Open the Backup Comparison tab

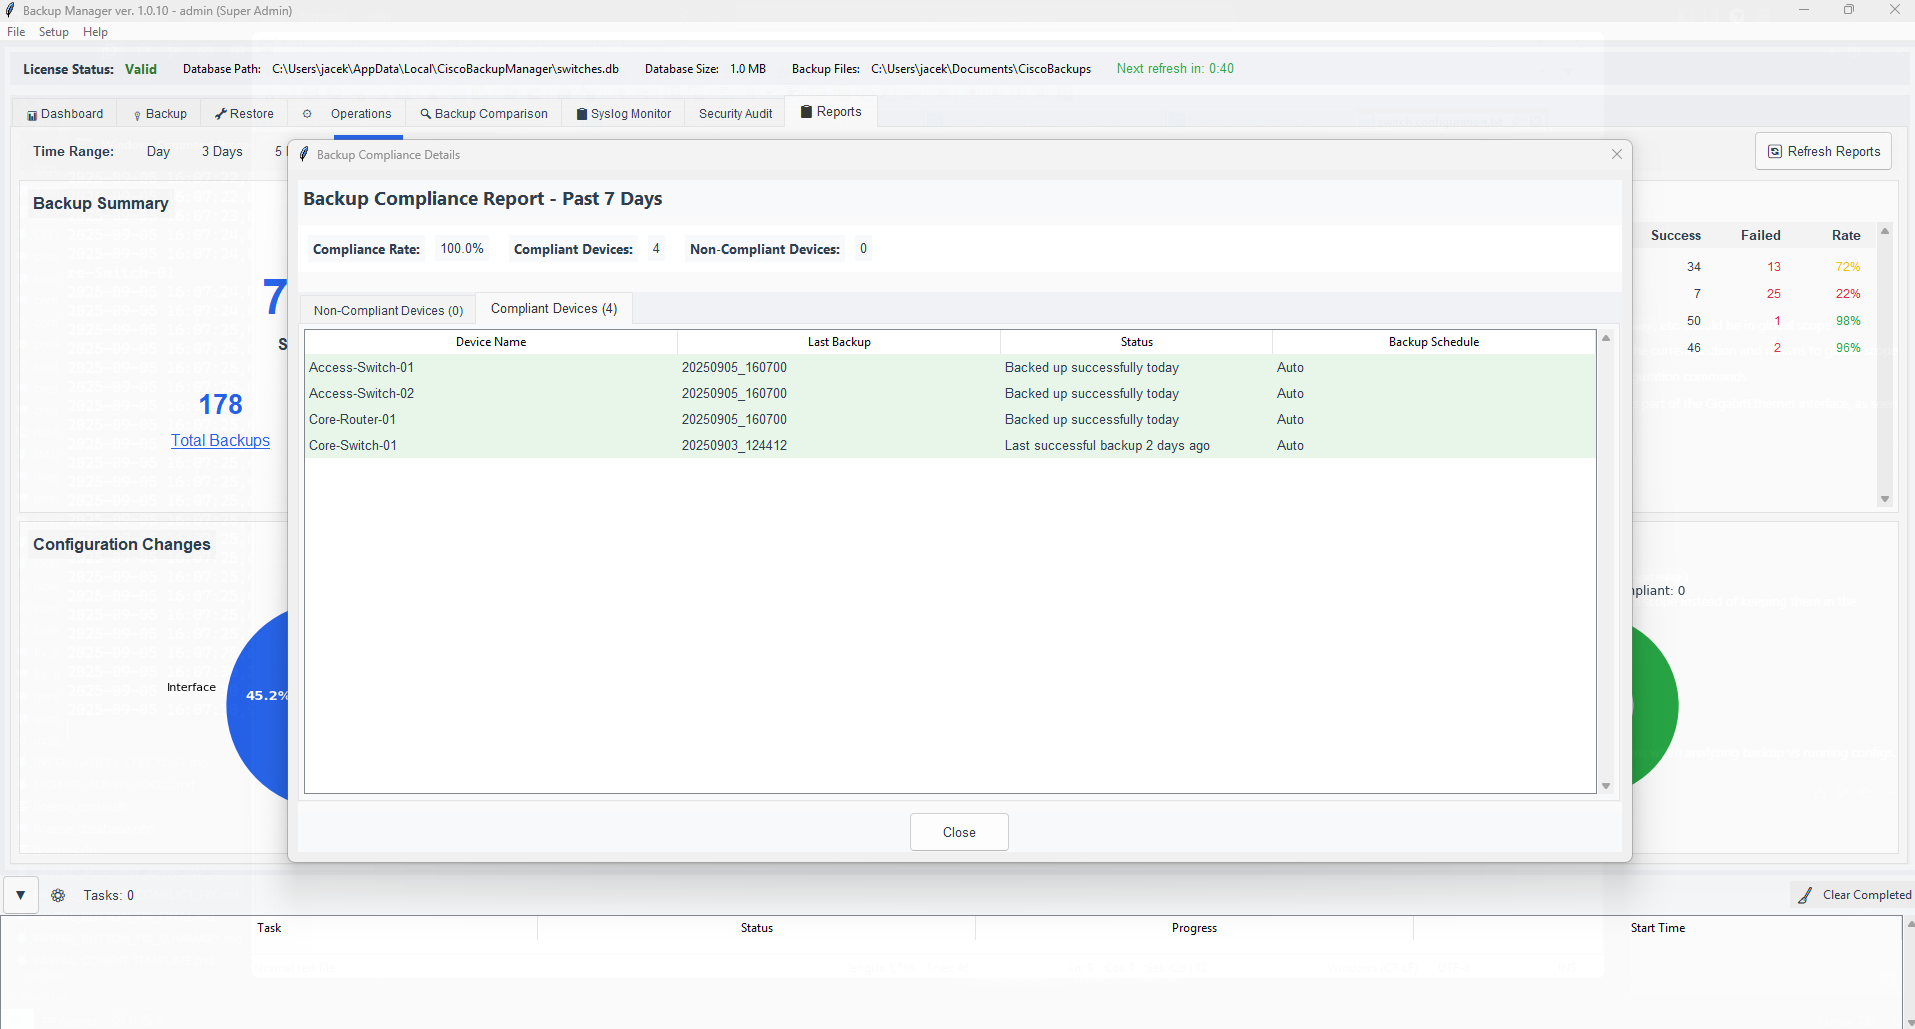pyautogui.click(x=484, y=113)
